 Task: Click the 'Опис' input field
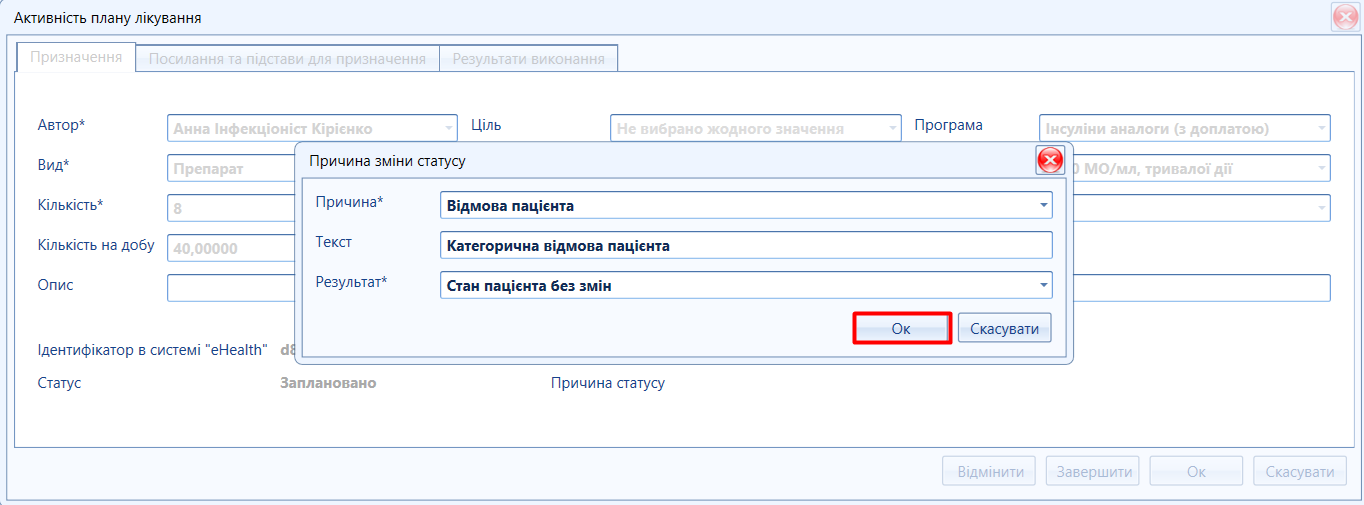click(x=232, y=288)
